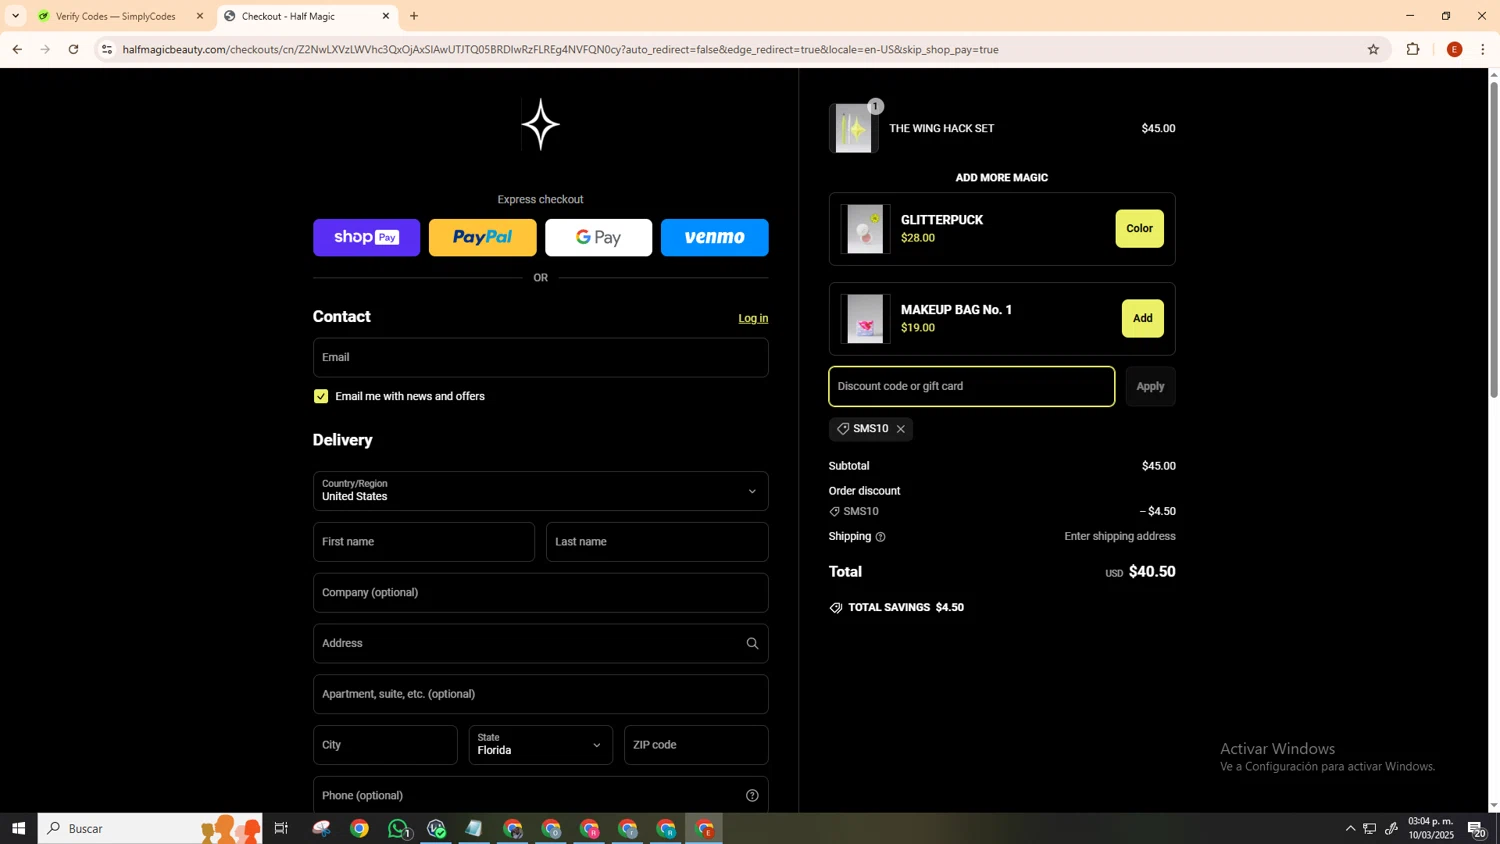Viewport: 1500px width, 844px height.
Task: Open WhatsApp from taskbar
Action: tap(398, 829)
